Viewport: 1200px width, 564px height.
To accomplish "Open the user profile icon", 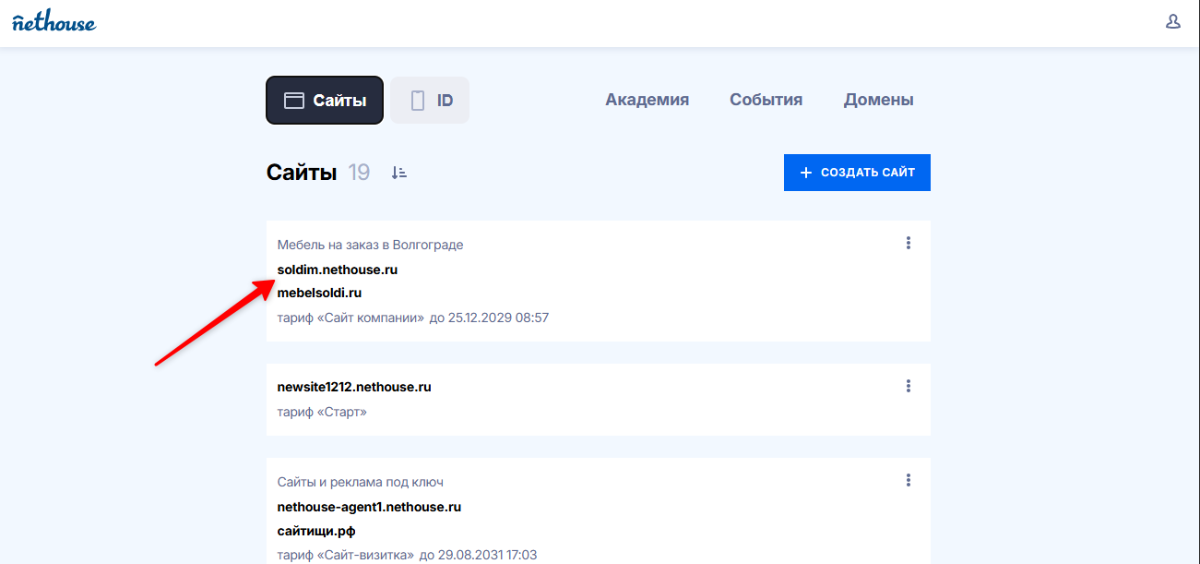I will pos(1173,22).
